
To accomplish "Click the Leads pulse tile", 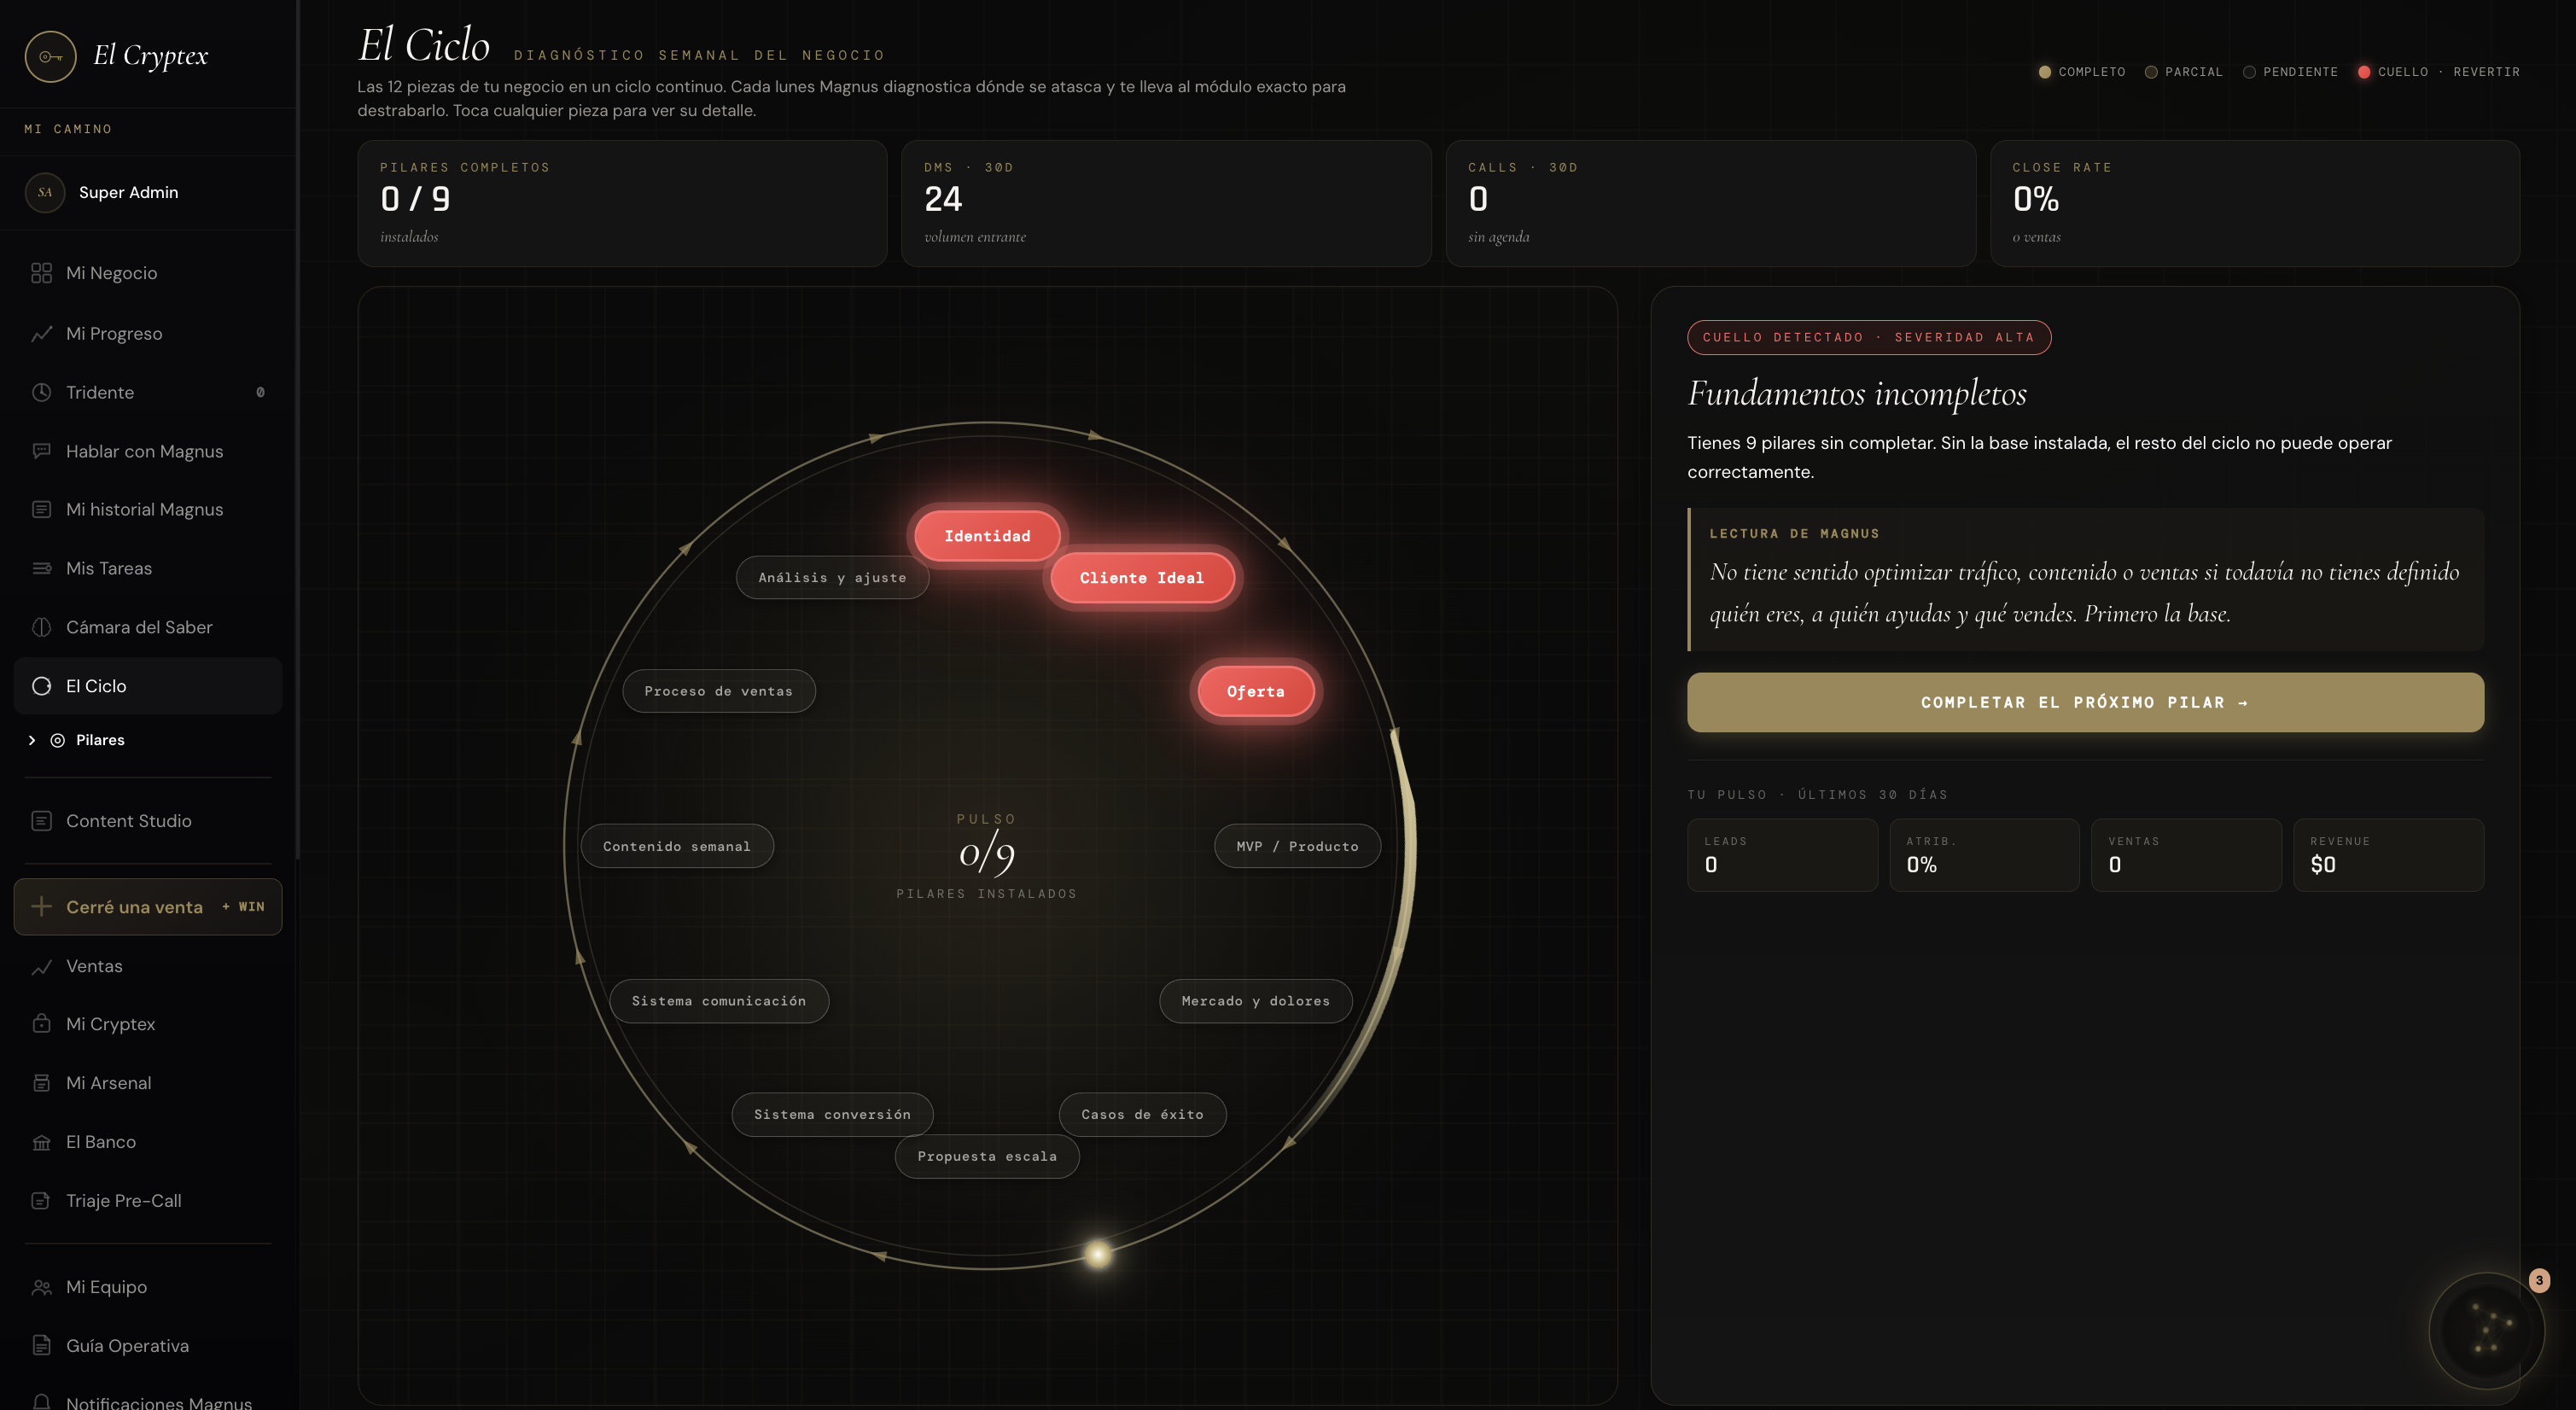I will coord(1782,855).
